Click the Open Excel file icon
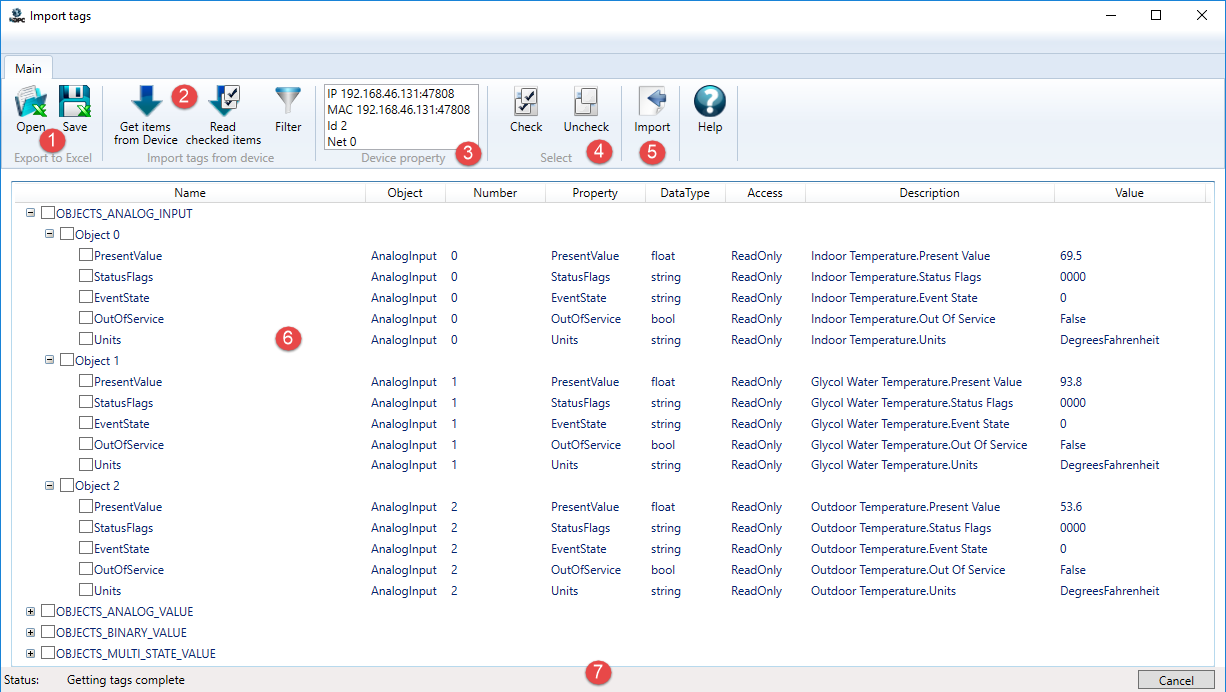This screenshot has height=692, width=1226. pyautogui.click(x=30, y=102)
